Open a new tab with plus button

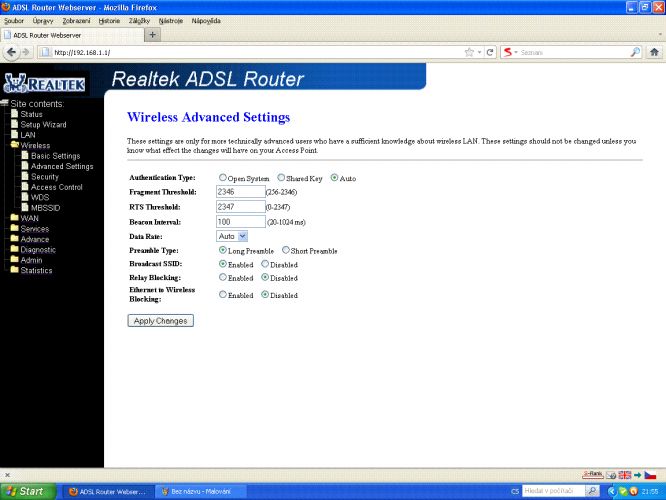pyautogui.click(x=152, y=34)
